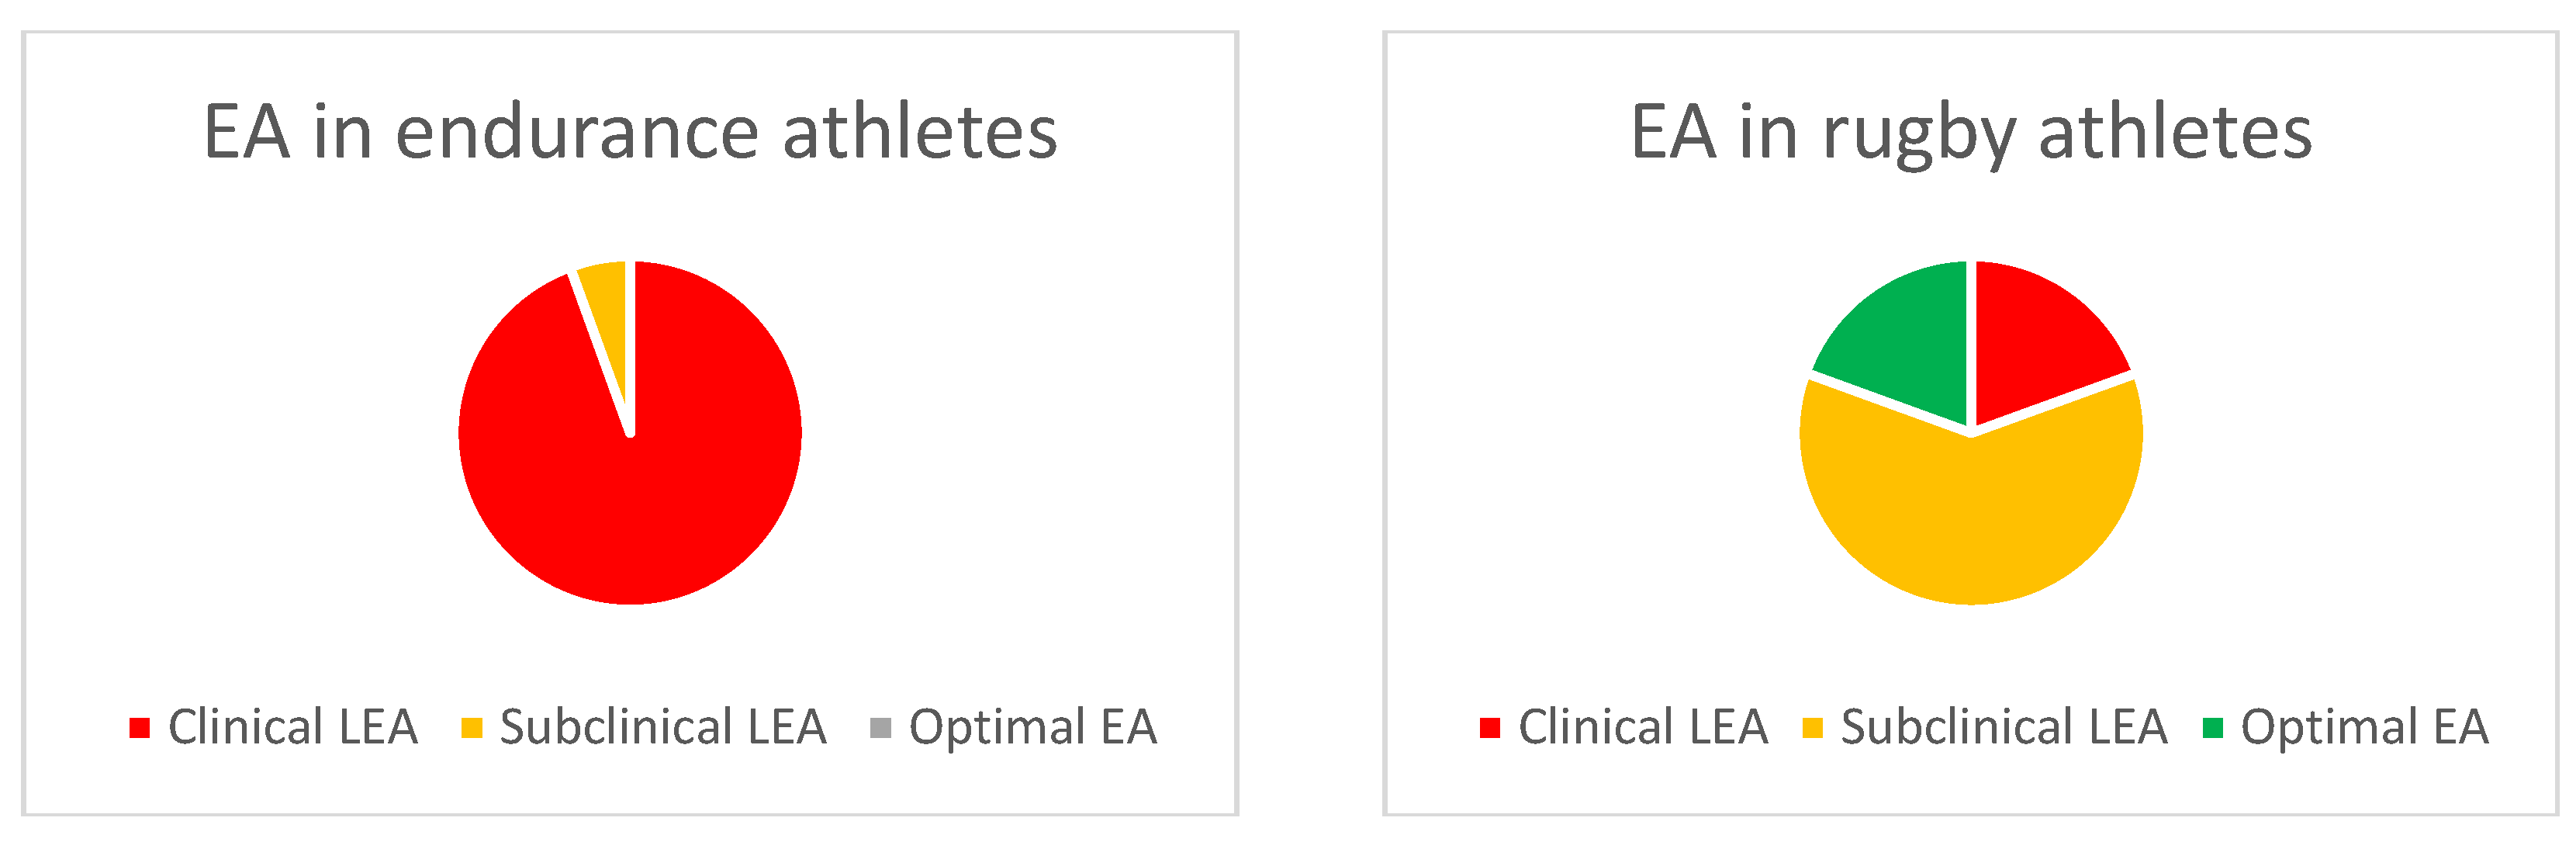This screenshot has height=842, width=2576.
Task: Select "Subclinical LEA" legend text in endurance chart
Action: pyautogui.click(x=663, y=727)
